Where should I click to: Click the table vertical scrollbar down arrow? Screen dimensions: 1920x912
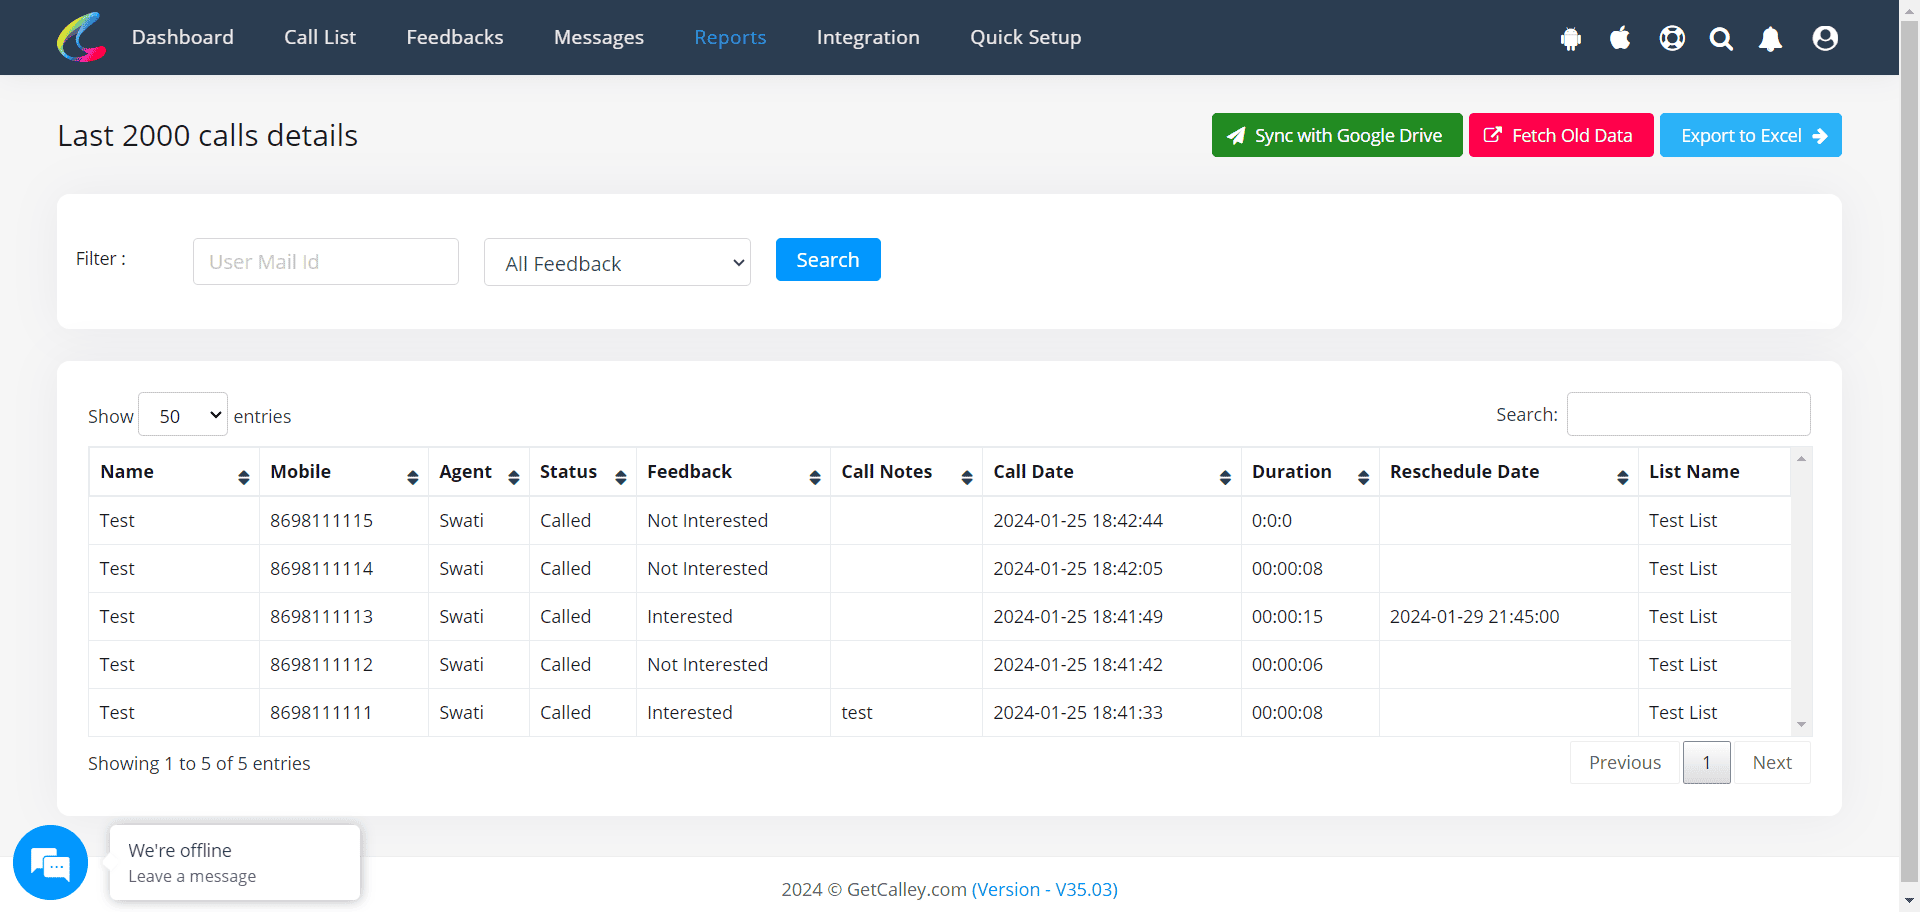click(x=1801, y=725)
